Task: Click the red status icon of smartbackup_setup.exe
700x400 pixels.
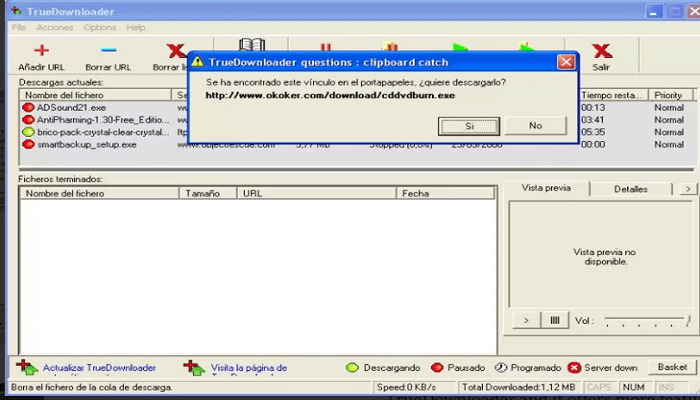Action: (28, 144)
